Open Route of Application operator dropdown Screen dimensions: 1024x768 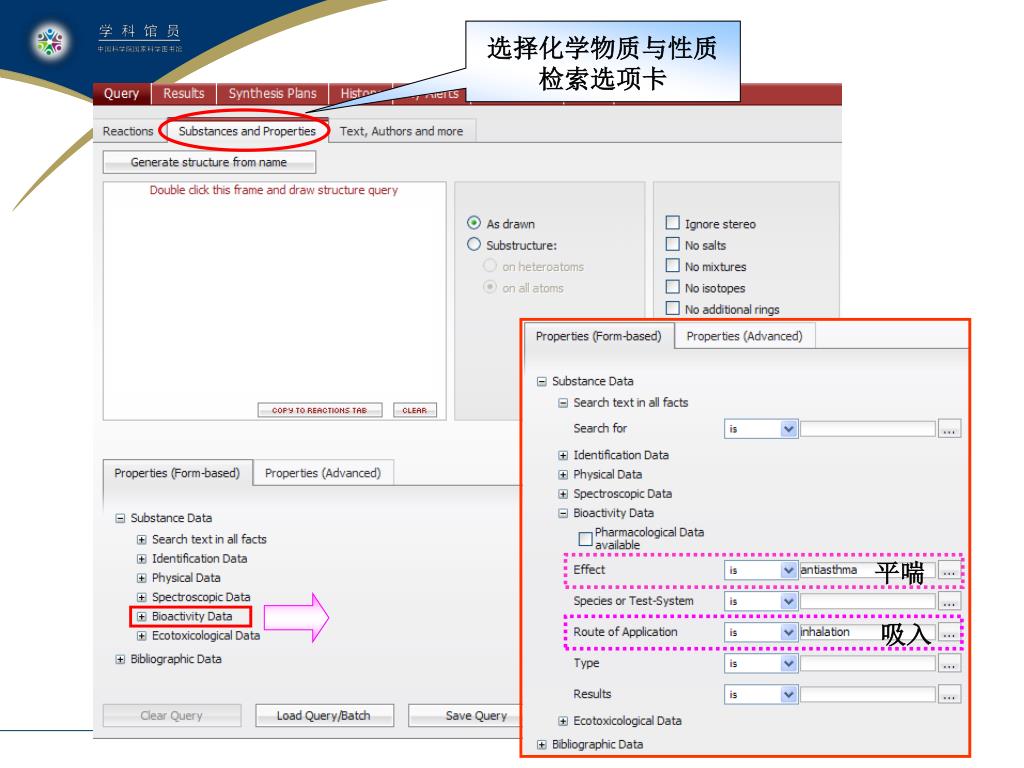click(x=789, y=632)
